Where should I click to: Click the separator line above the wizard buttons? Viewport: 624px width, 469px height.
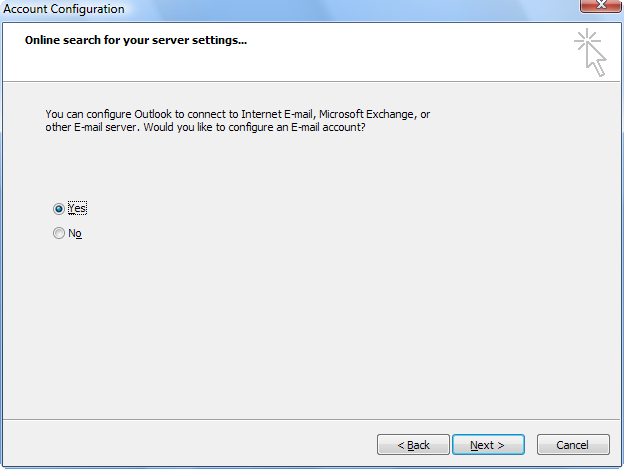coord(311,419)
